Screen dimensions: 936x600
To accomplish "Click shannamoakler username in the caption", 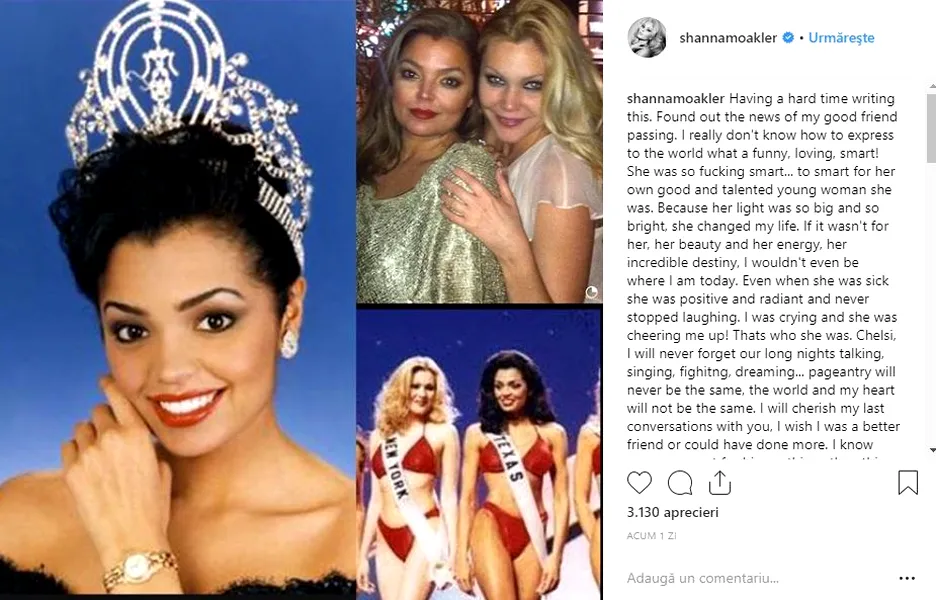I will 676,99.
